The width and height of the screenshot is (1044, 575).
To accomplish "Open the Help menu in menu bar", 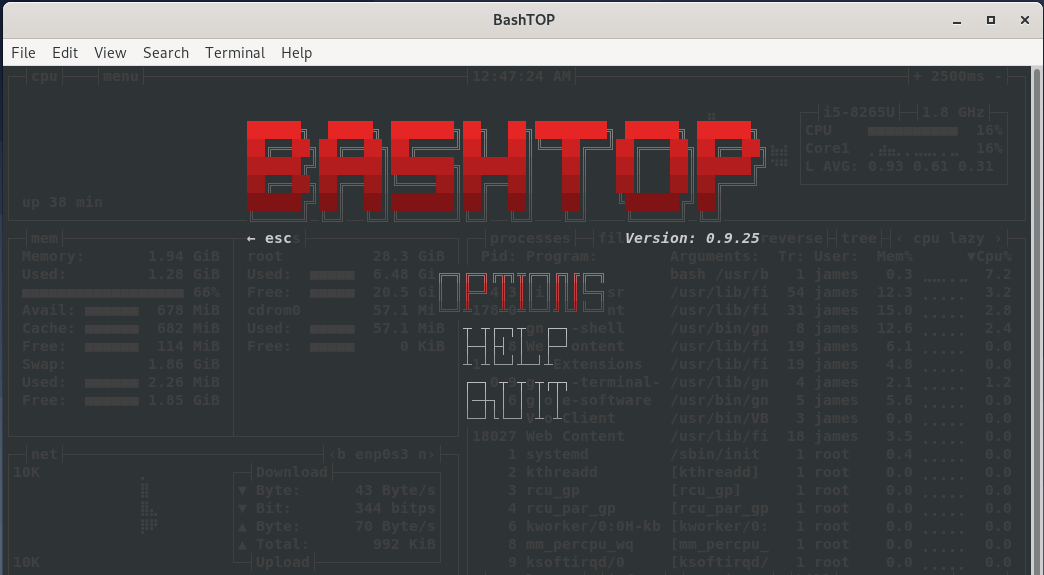I will pos(296,53).
